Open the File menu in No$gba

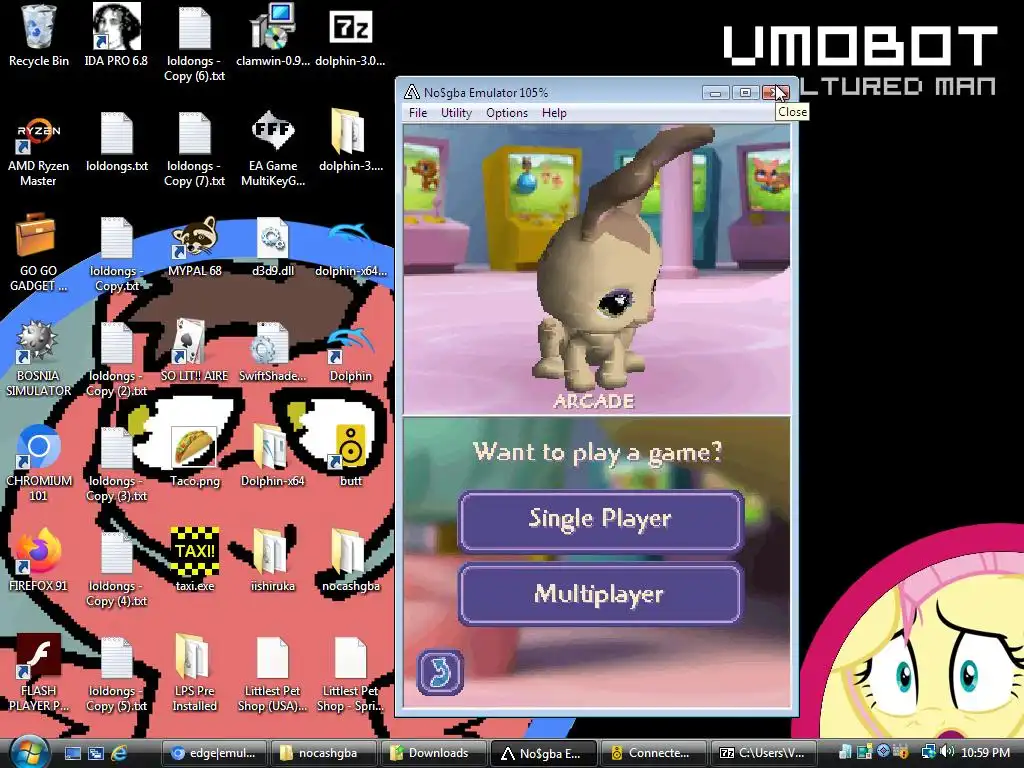pos(417,112)
